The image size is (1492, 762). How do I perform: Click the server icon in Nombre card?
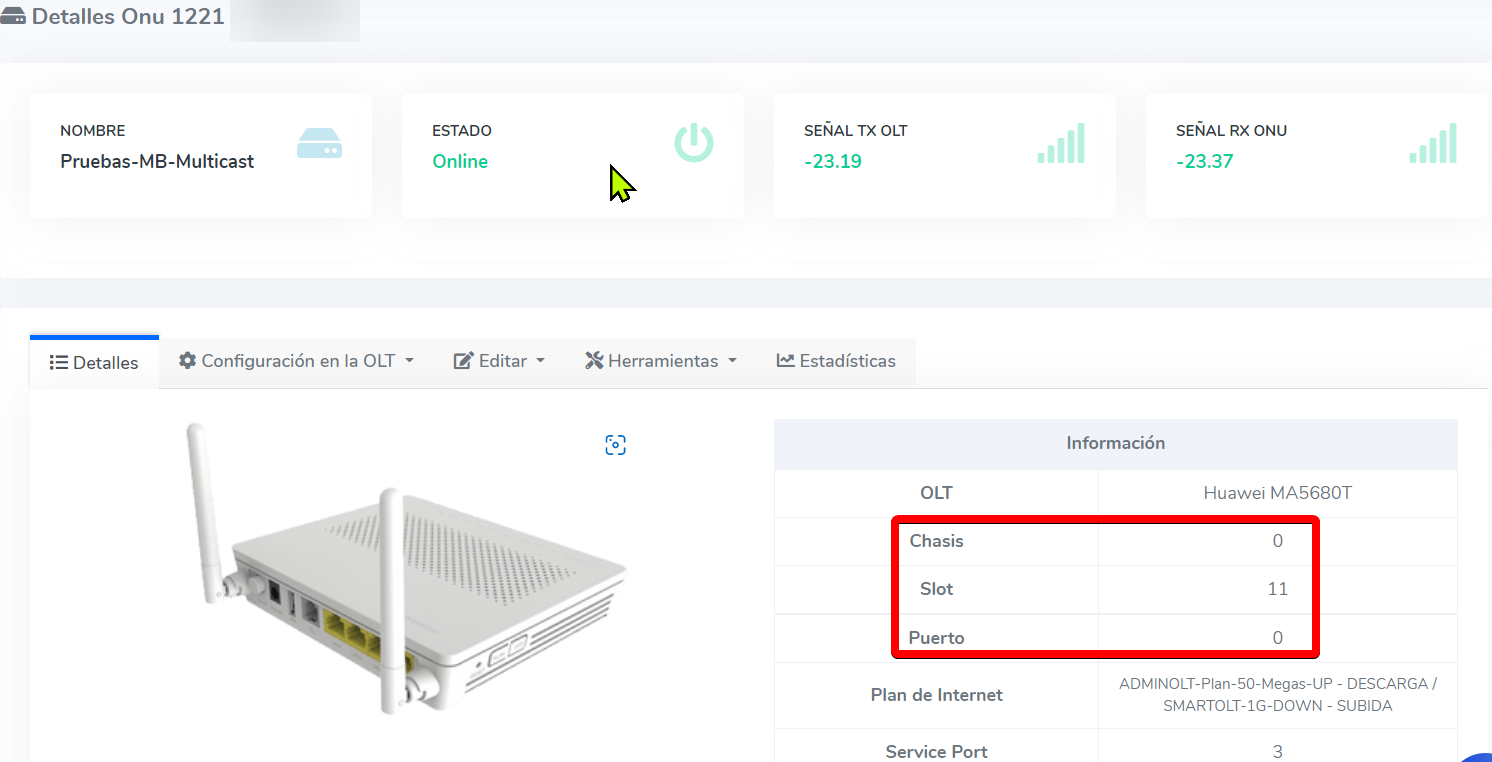pyautogui.click(x=319, y=144)
